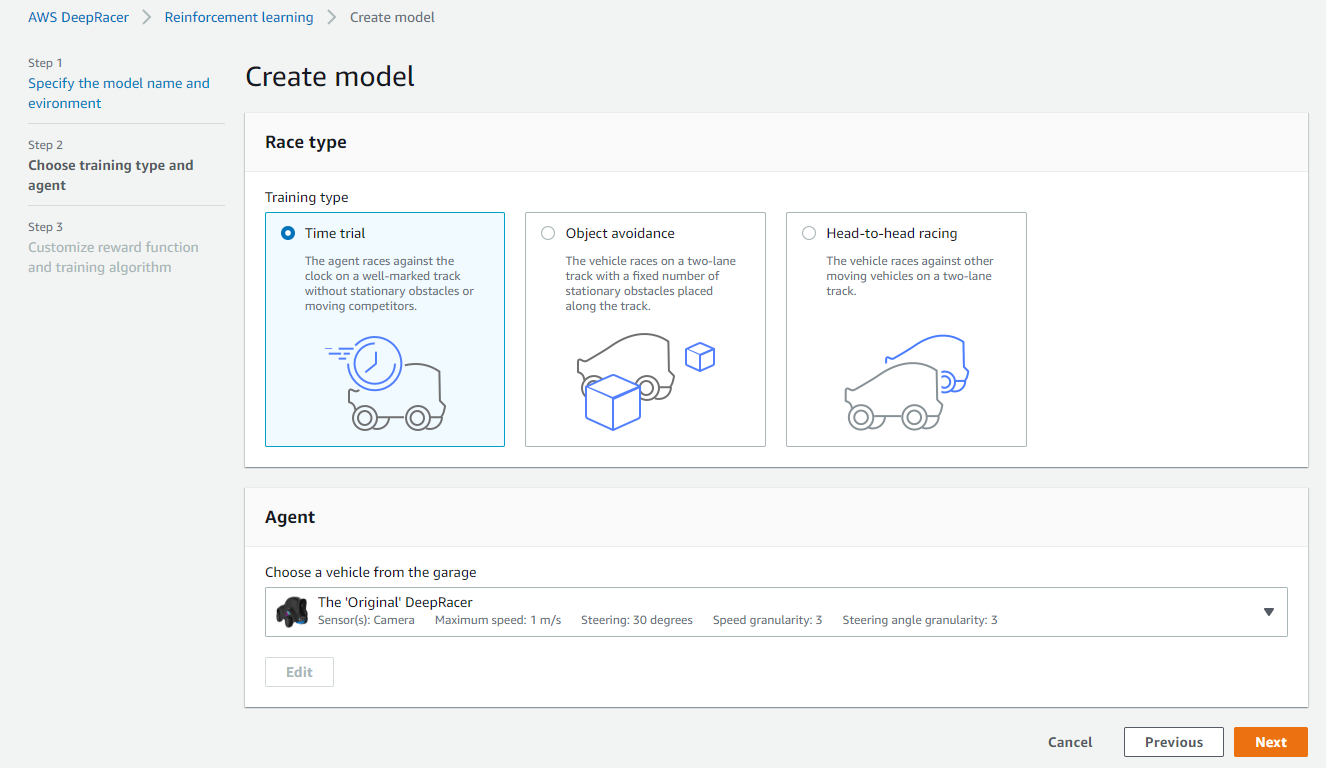The width and height of the screenshot is (1326, 768).
Task: Select Step 3 Customize reward function
Action: 113,257
